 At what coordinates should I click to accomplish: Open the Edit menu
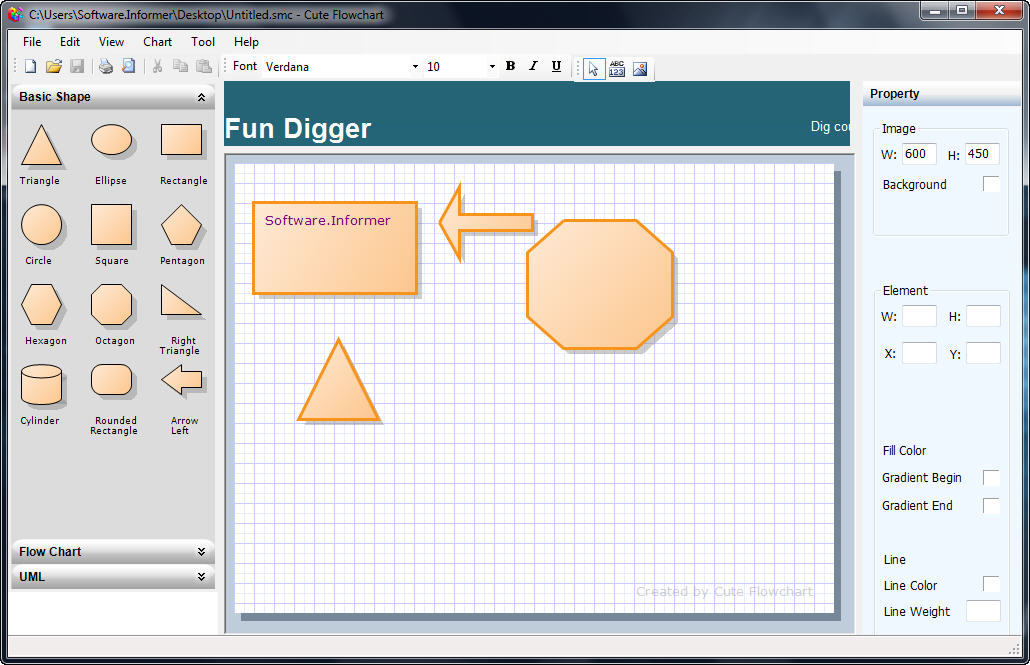[70, 41]
